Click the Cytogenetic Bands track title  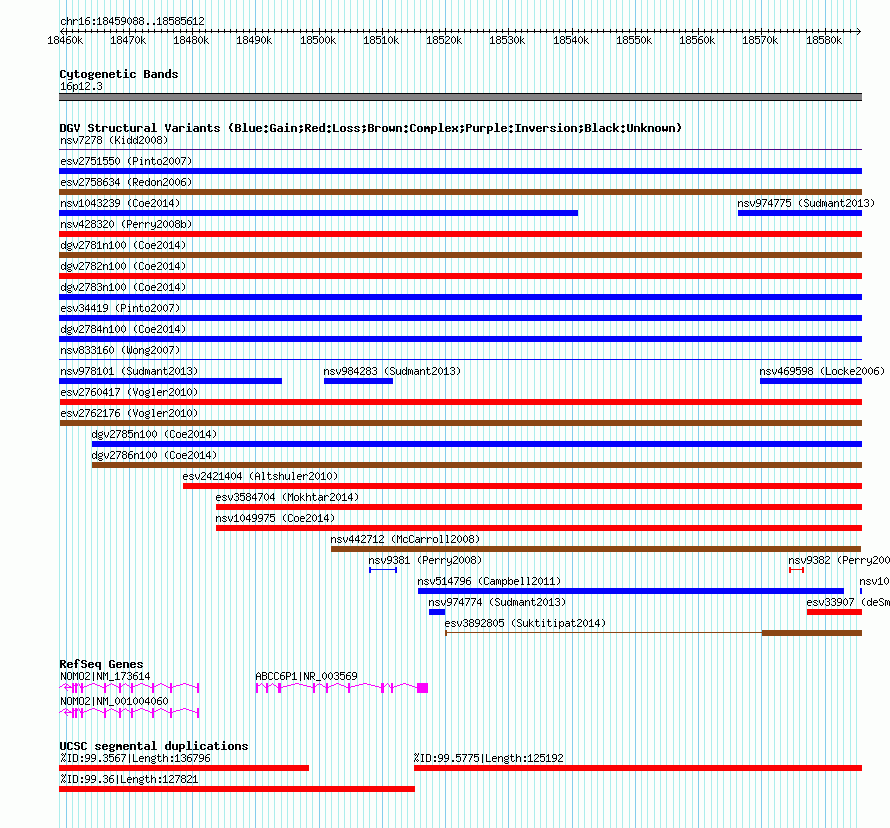click(119, 74)
